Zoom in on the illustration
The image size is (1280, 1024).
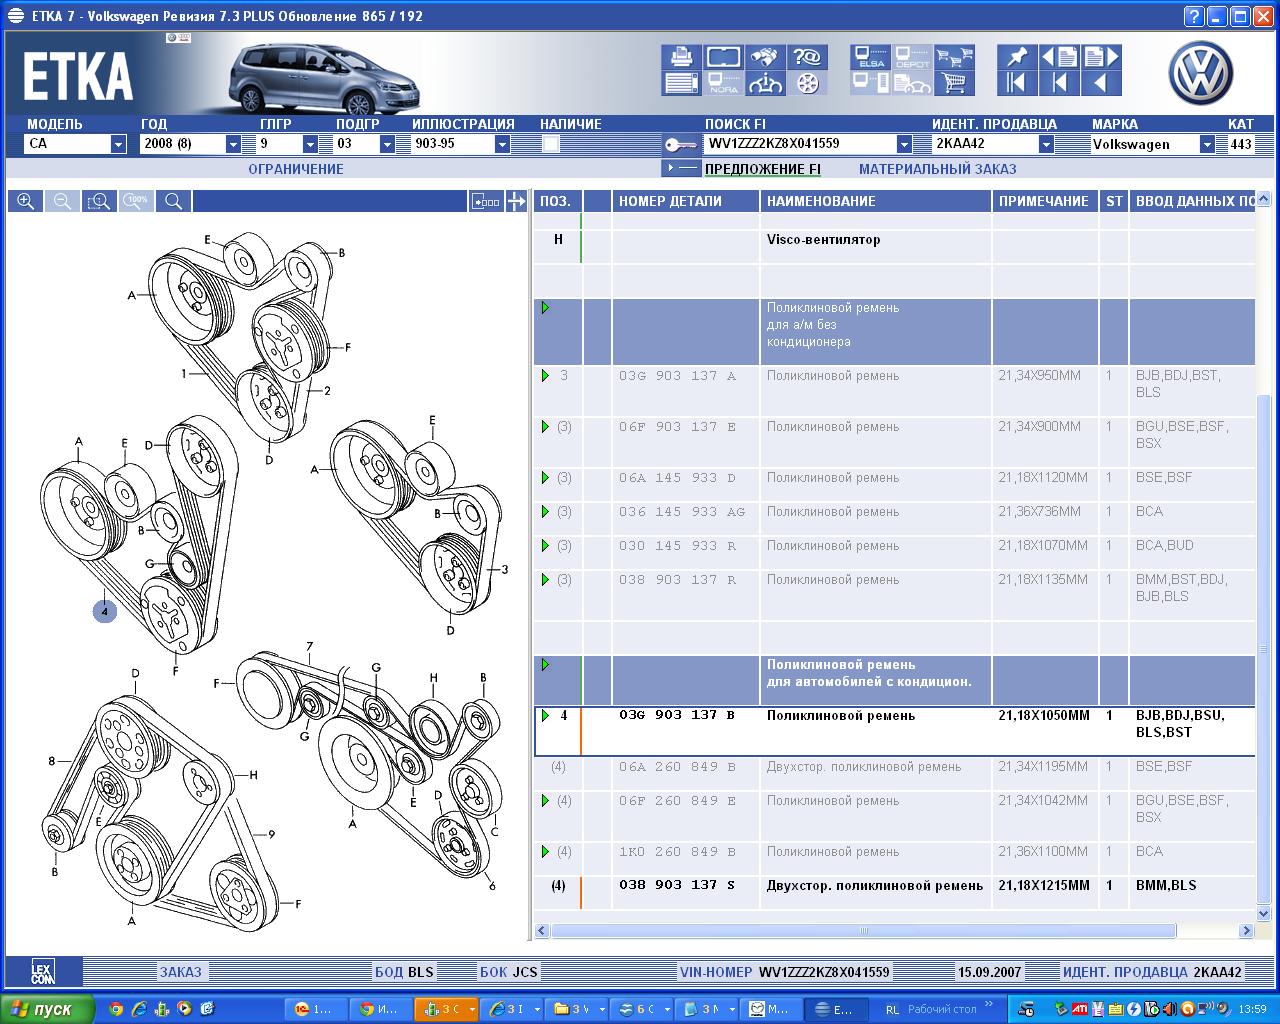tap(26, 201)
